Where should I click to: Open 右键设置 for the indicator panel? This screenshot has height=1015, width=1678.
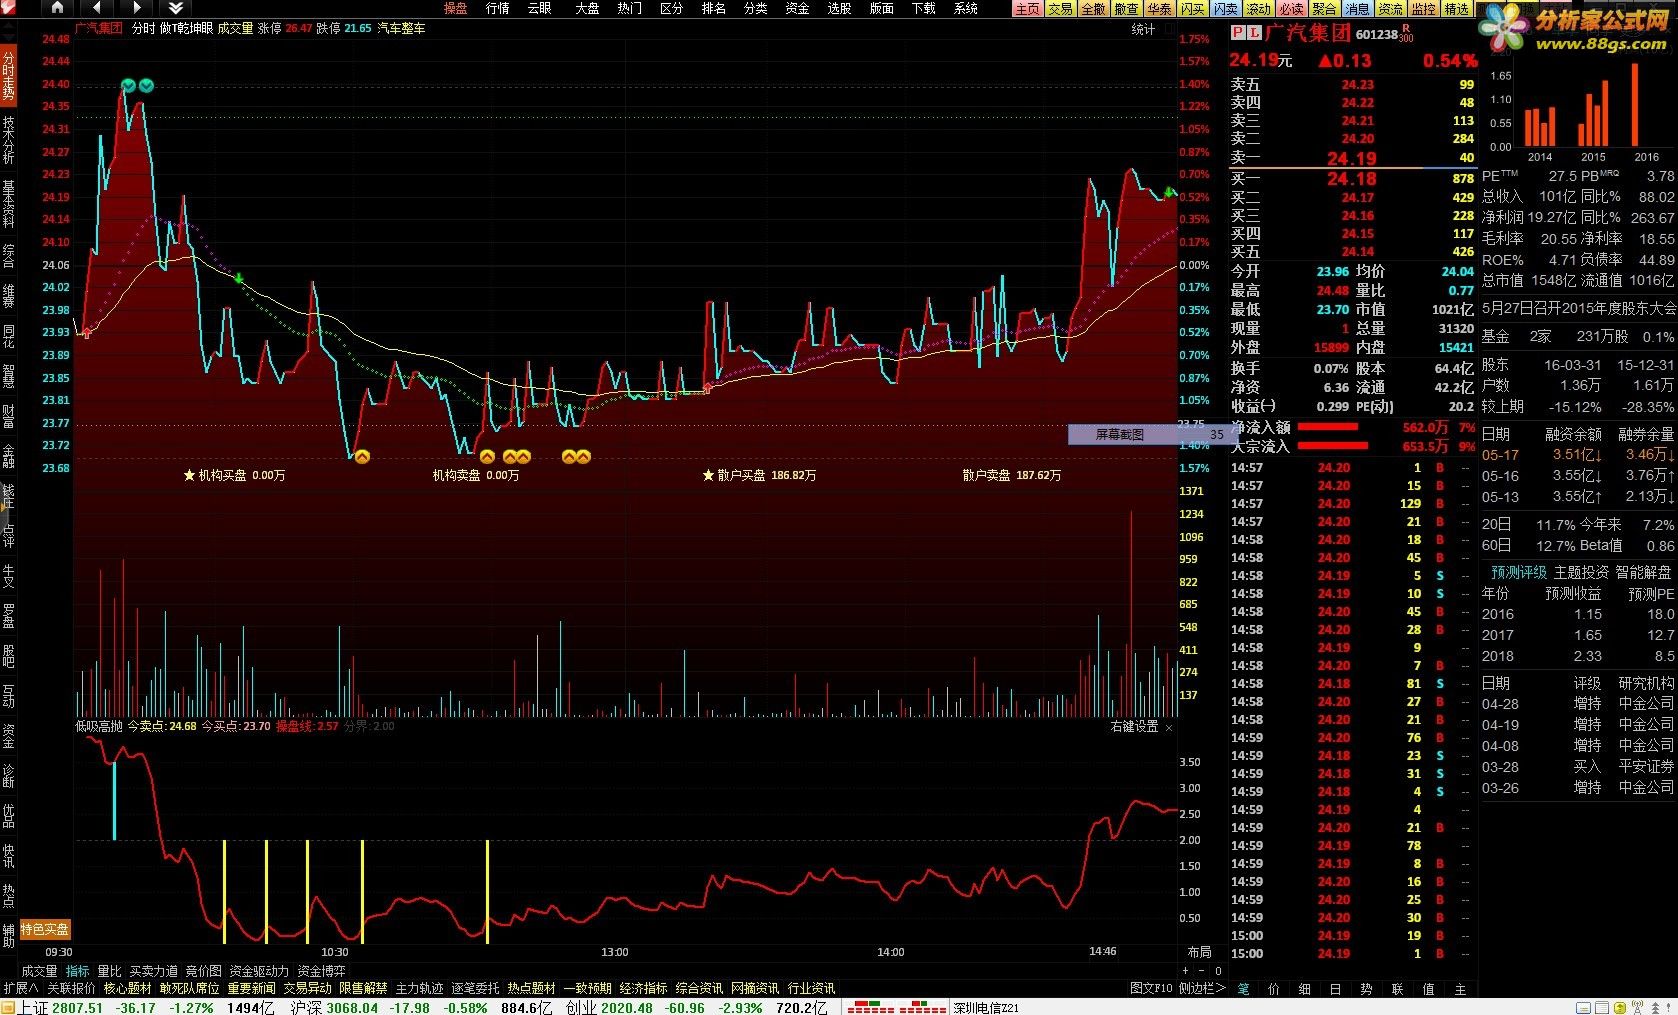pyautogui.click(x=1134, y=727)
